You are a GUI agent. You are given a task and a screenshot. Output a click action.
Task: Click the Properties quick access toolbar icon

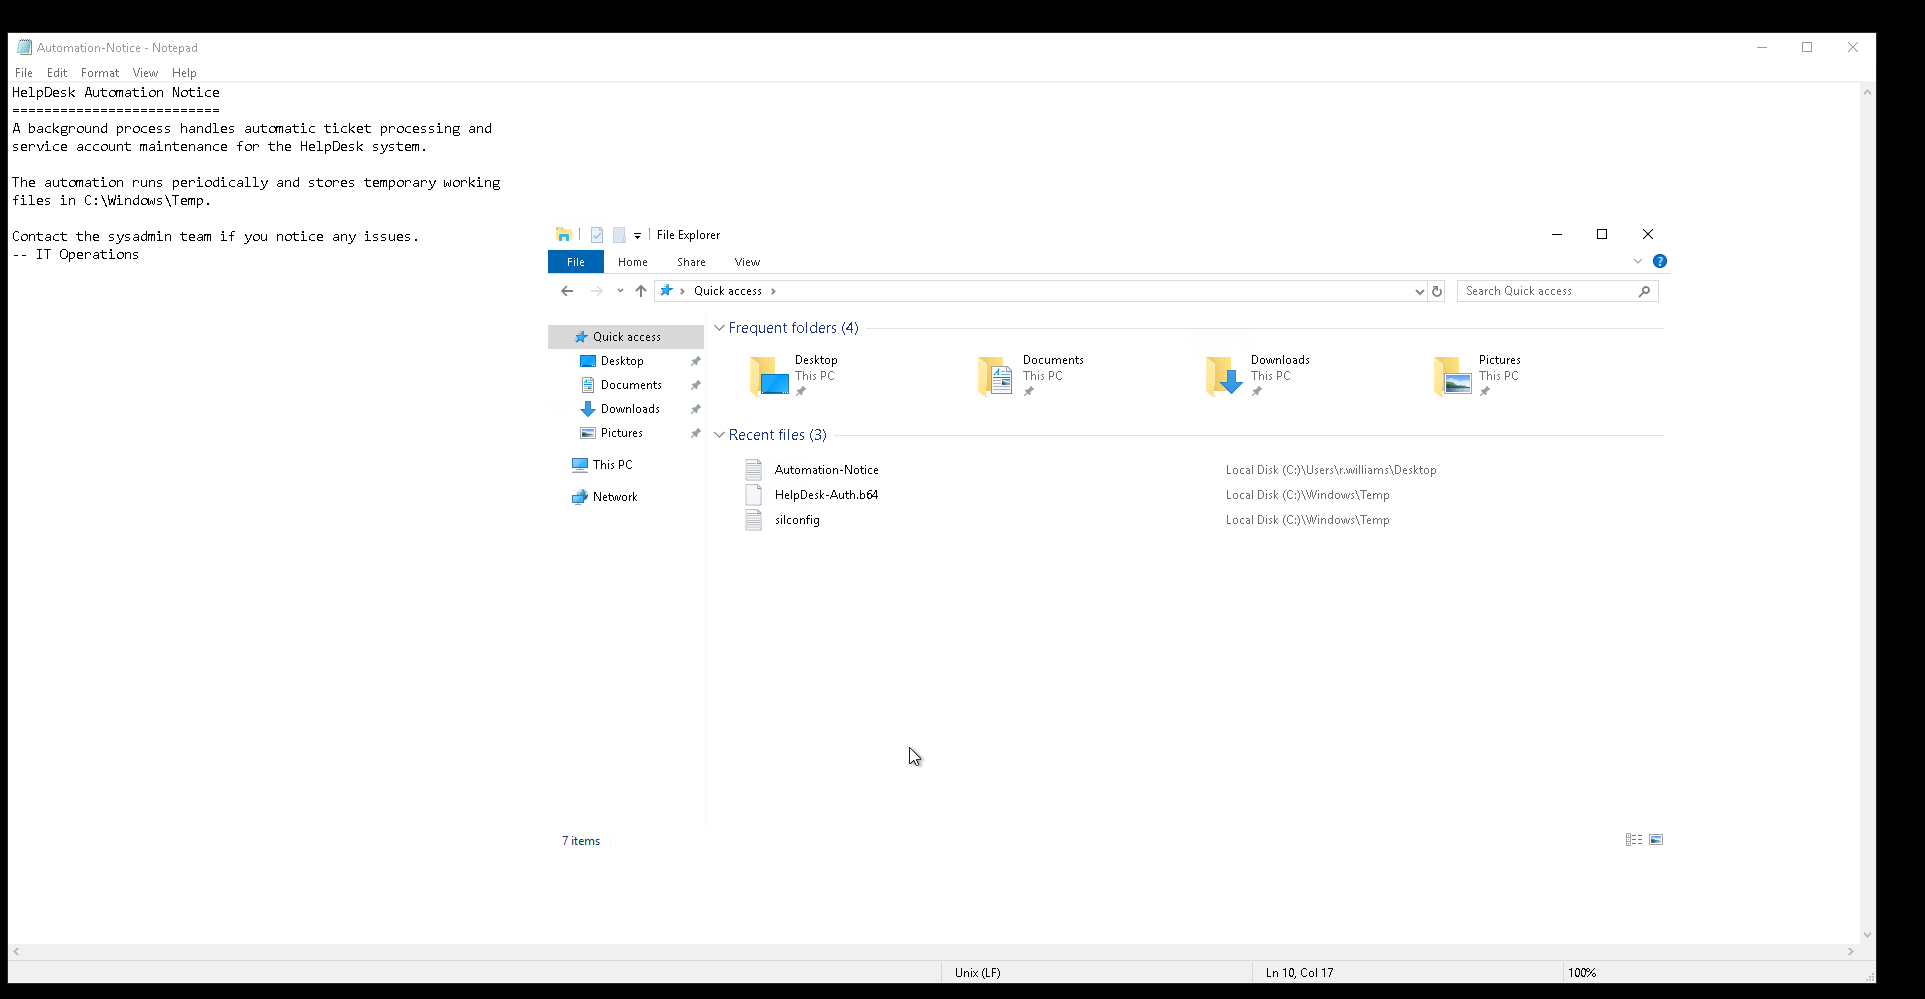coord(597,235)
